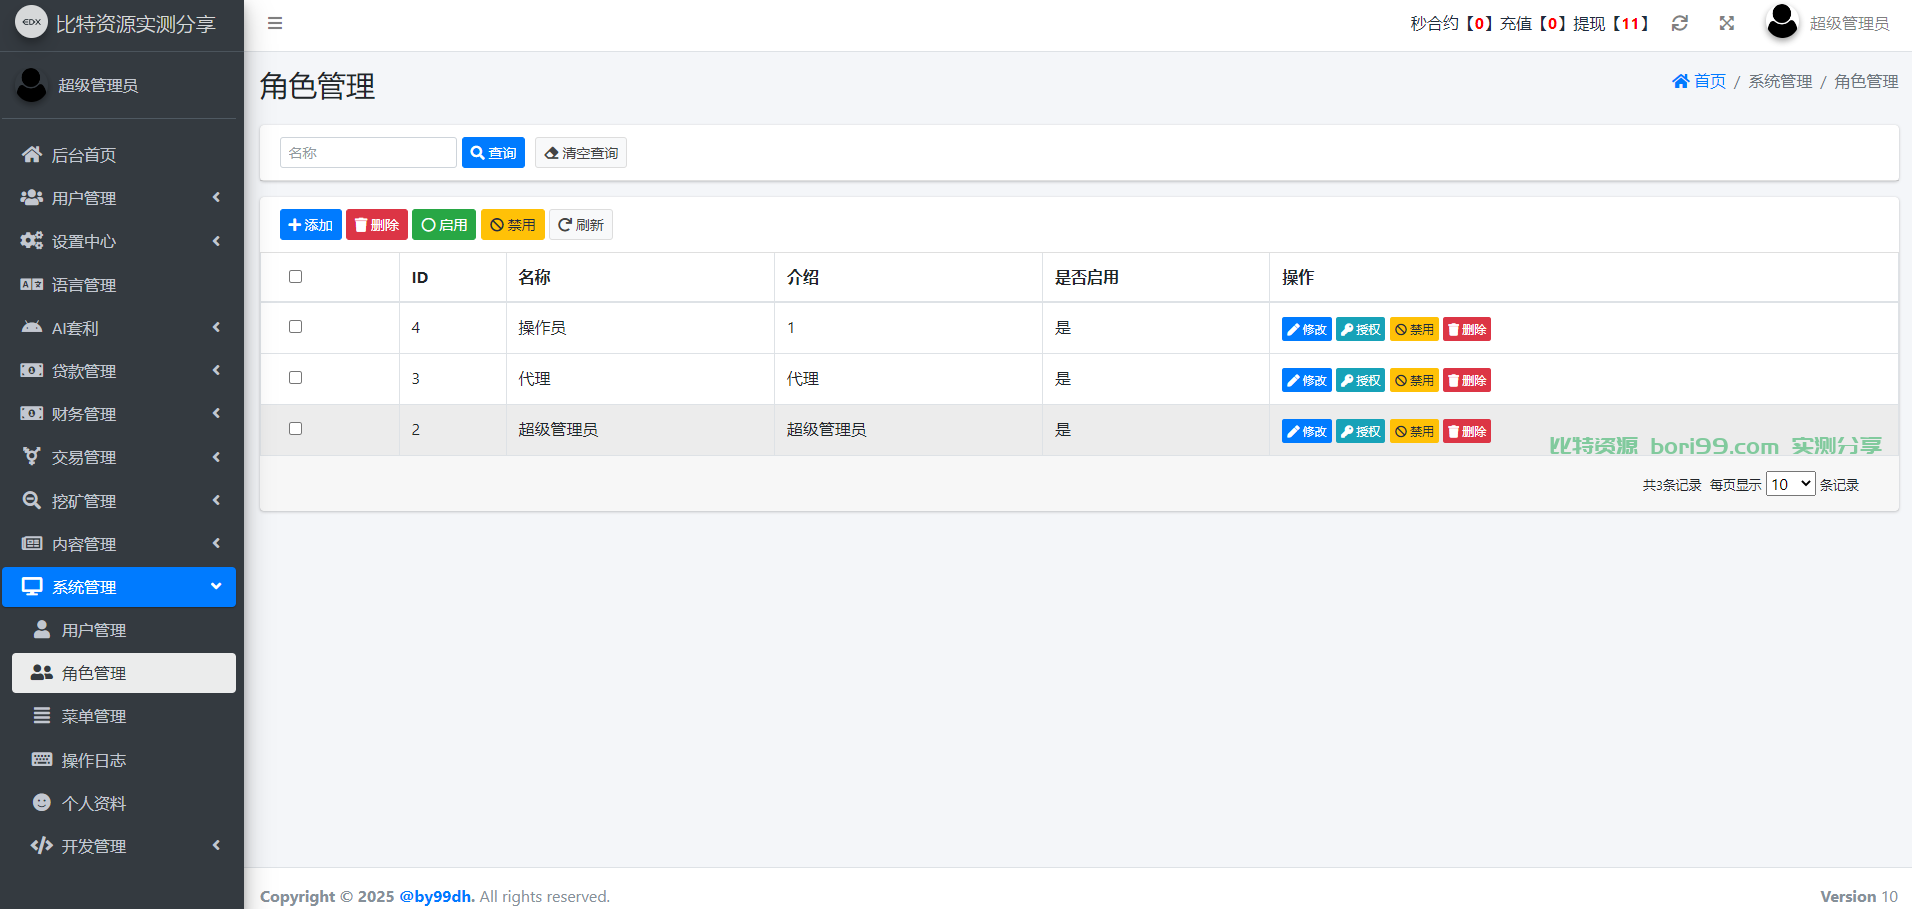Click the red 删除 toolbar button
Viewport: 1912px width, 909px height.
[x=377, y=225]
